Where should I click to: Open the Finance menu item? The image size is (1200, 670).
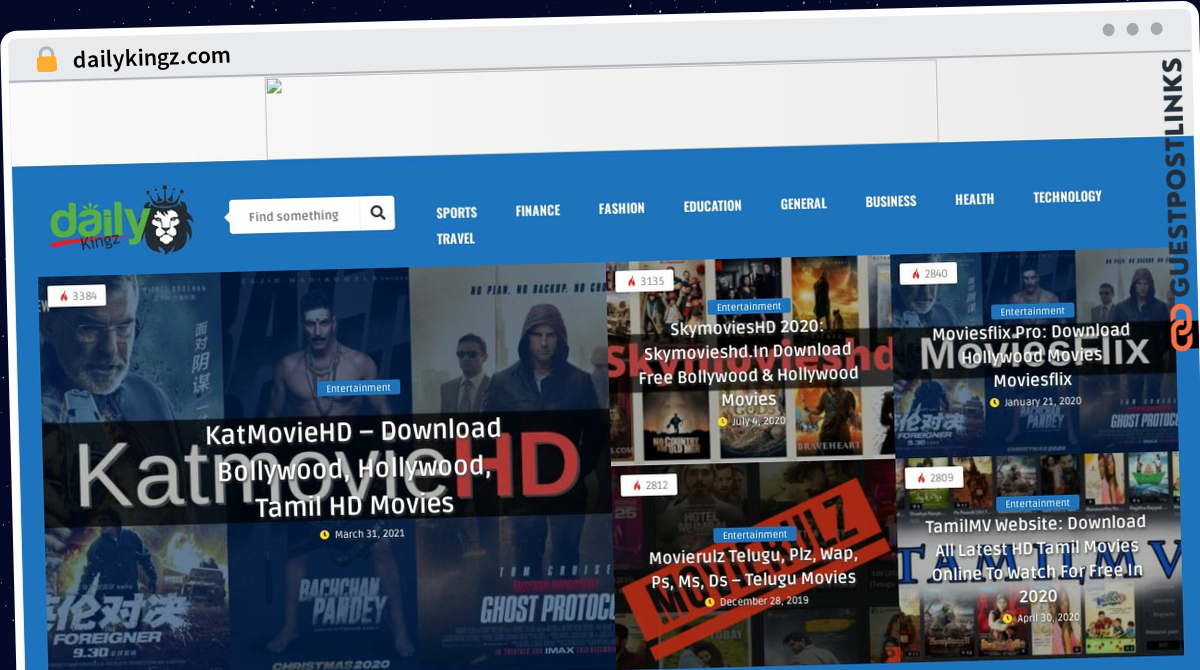[538, 210]
